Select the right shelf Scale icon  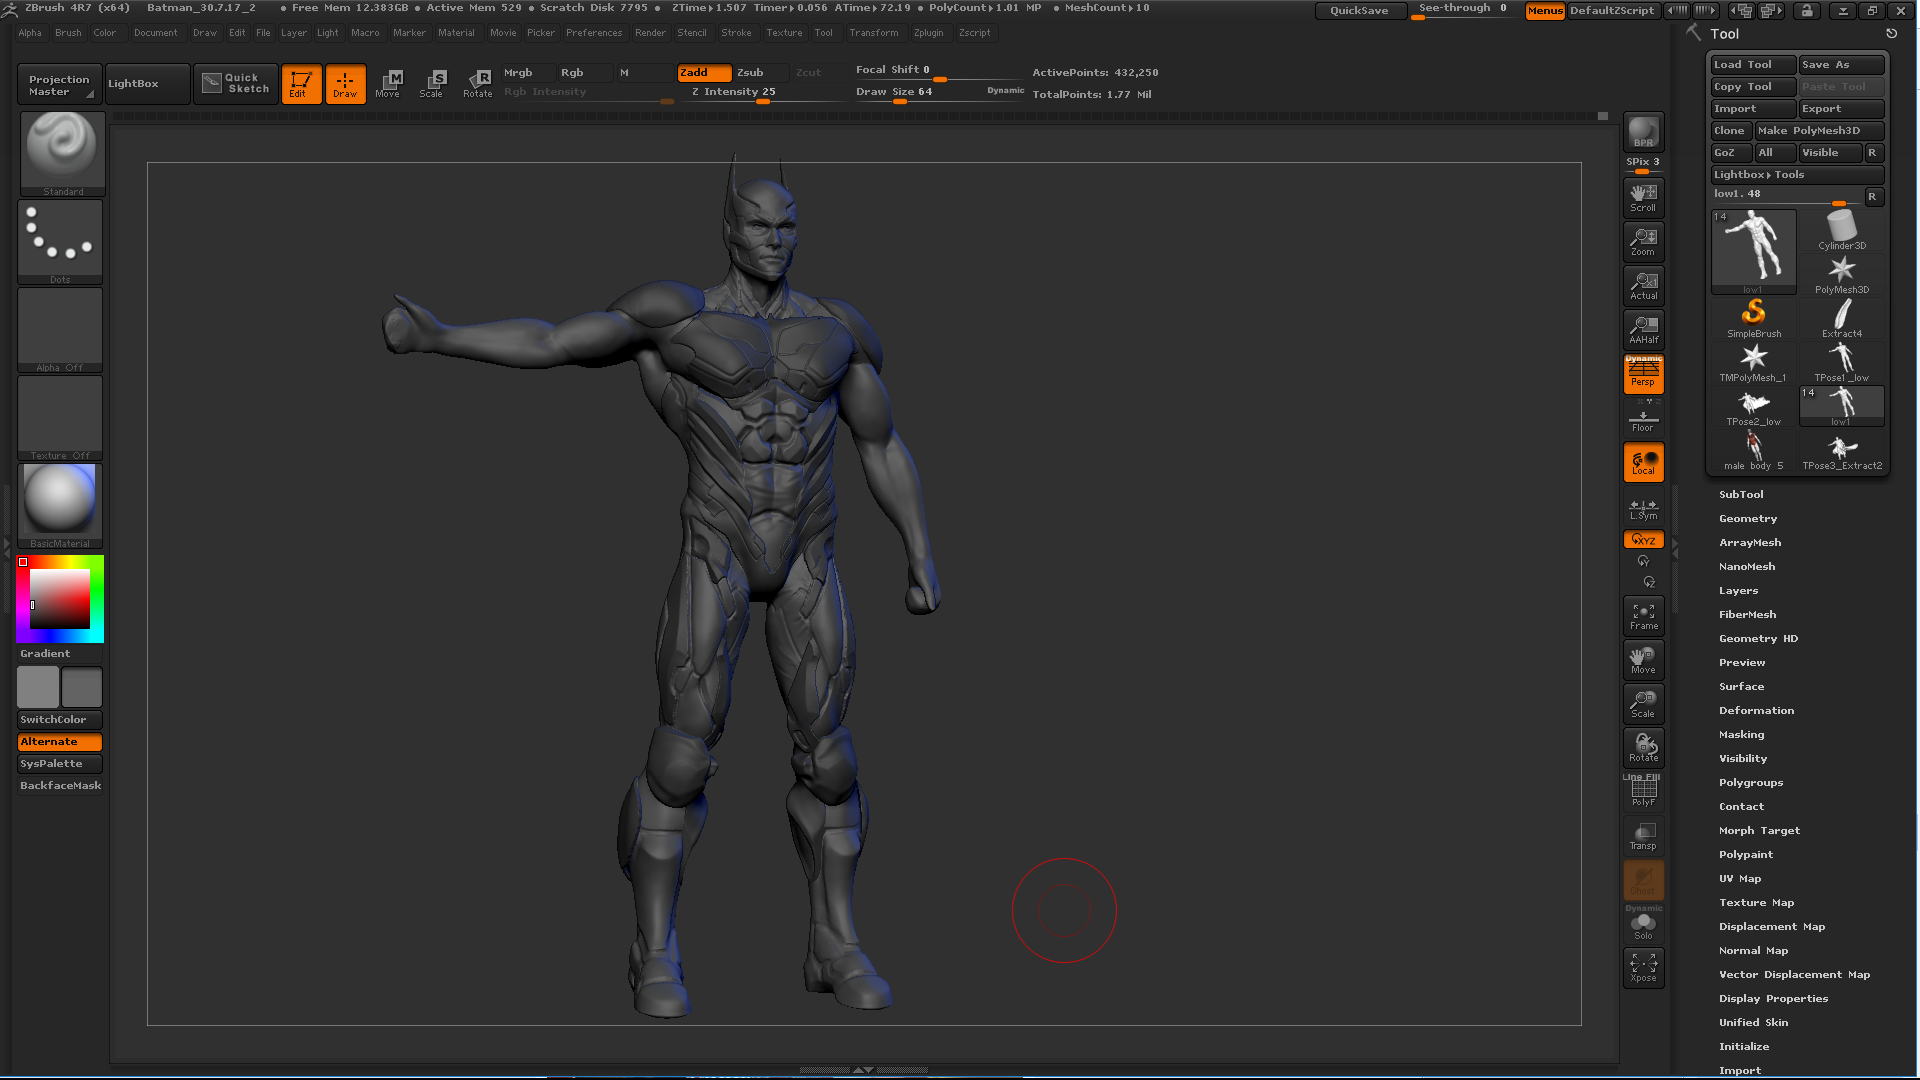[1643, 703]
